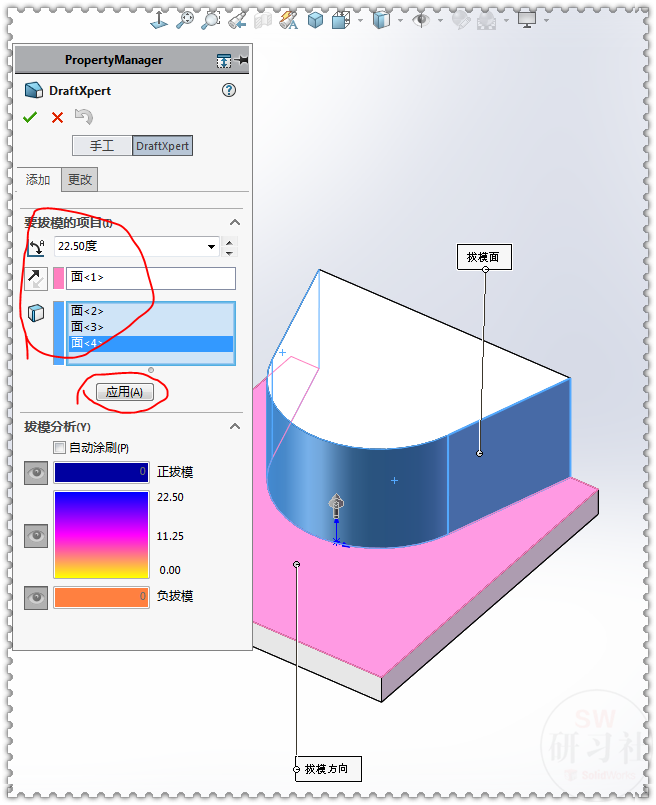The image size is (656, 805).
Task: Click the View Orientation axis icon
Action: (159, 20)
